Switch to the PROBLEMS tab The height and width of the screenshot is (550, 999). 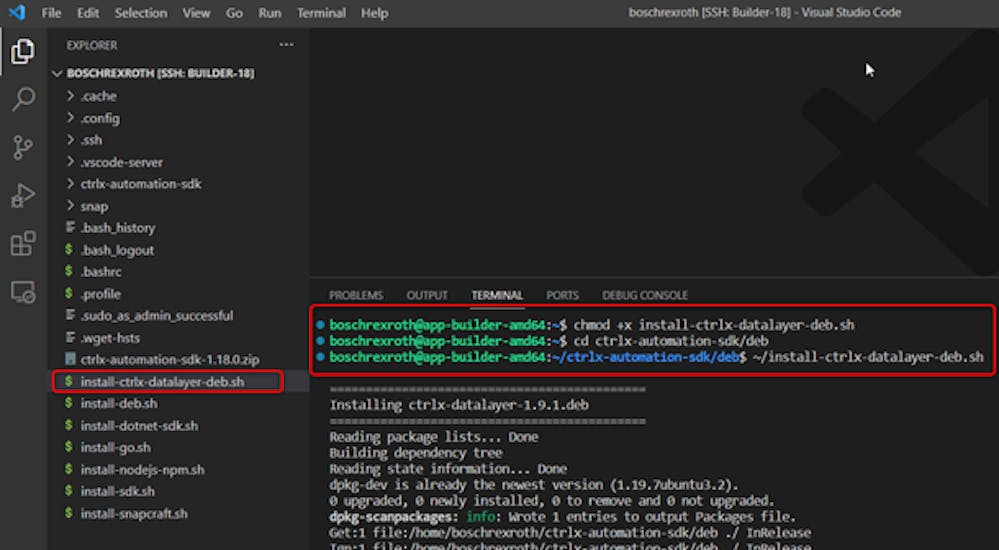(356, 296)
